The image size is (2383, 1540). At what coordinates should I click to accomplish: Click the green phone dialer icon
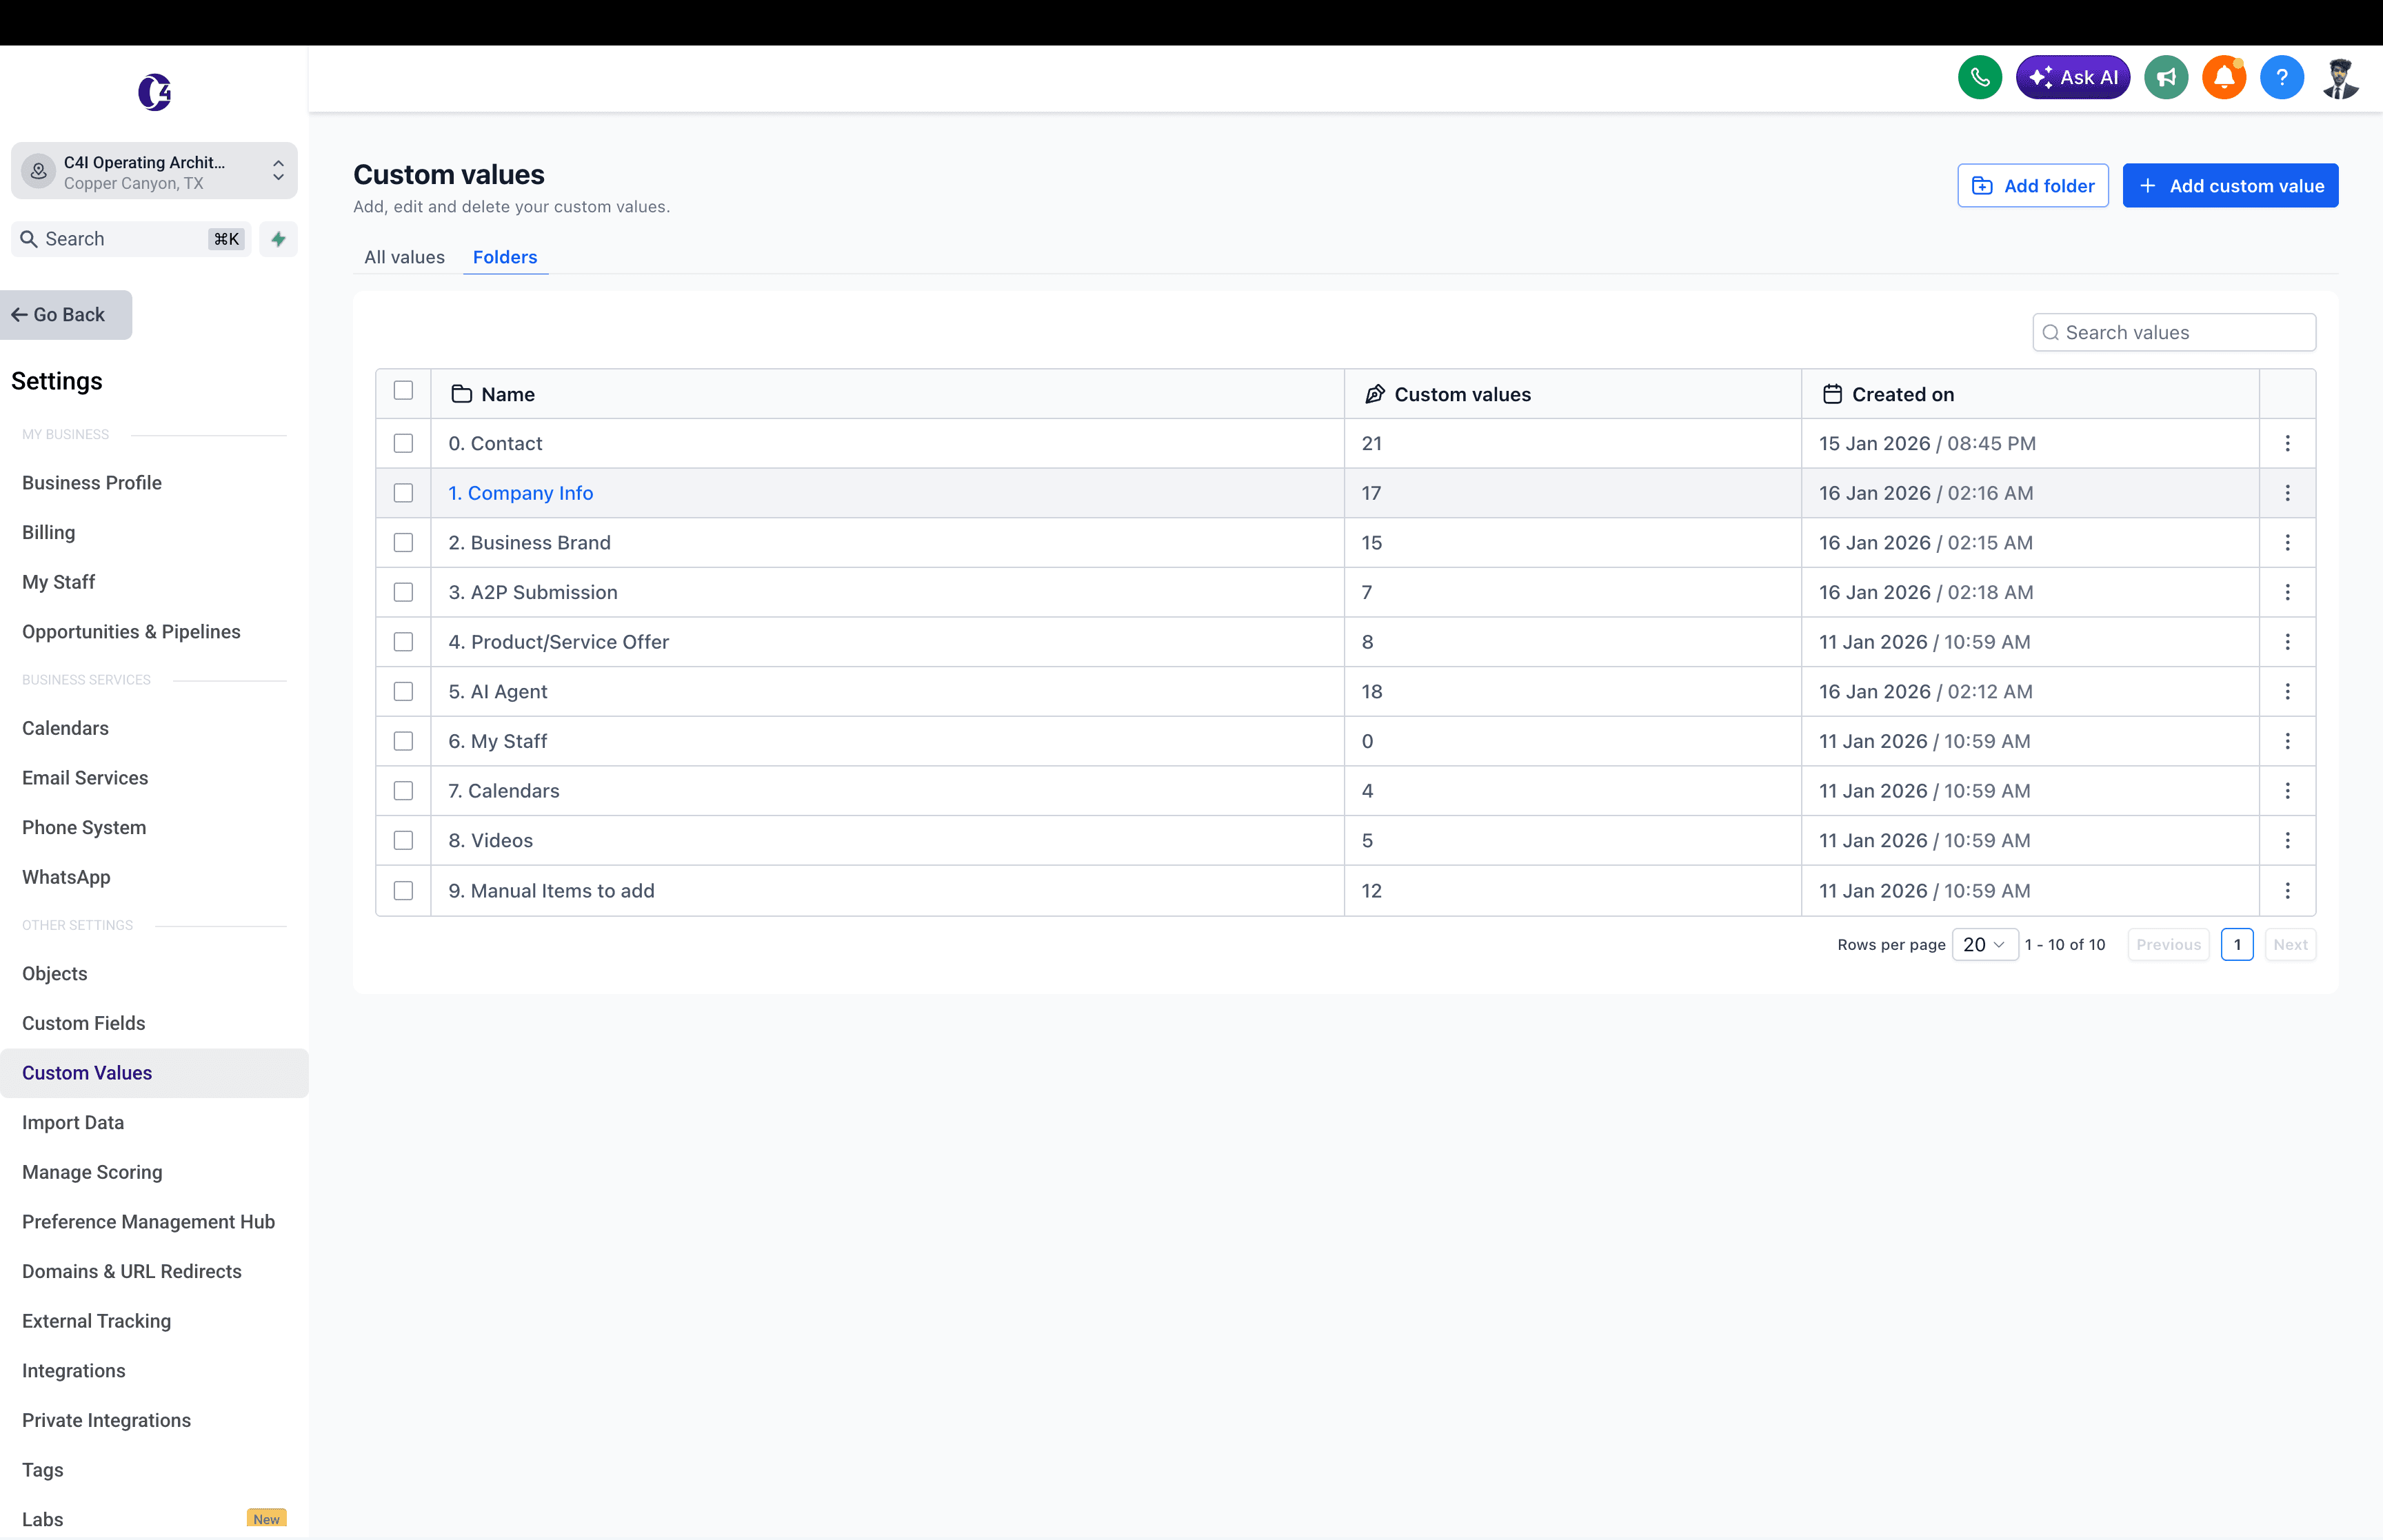[1979, 77]
